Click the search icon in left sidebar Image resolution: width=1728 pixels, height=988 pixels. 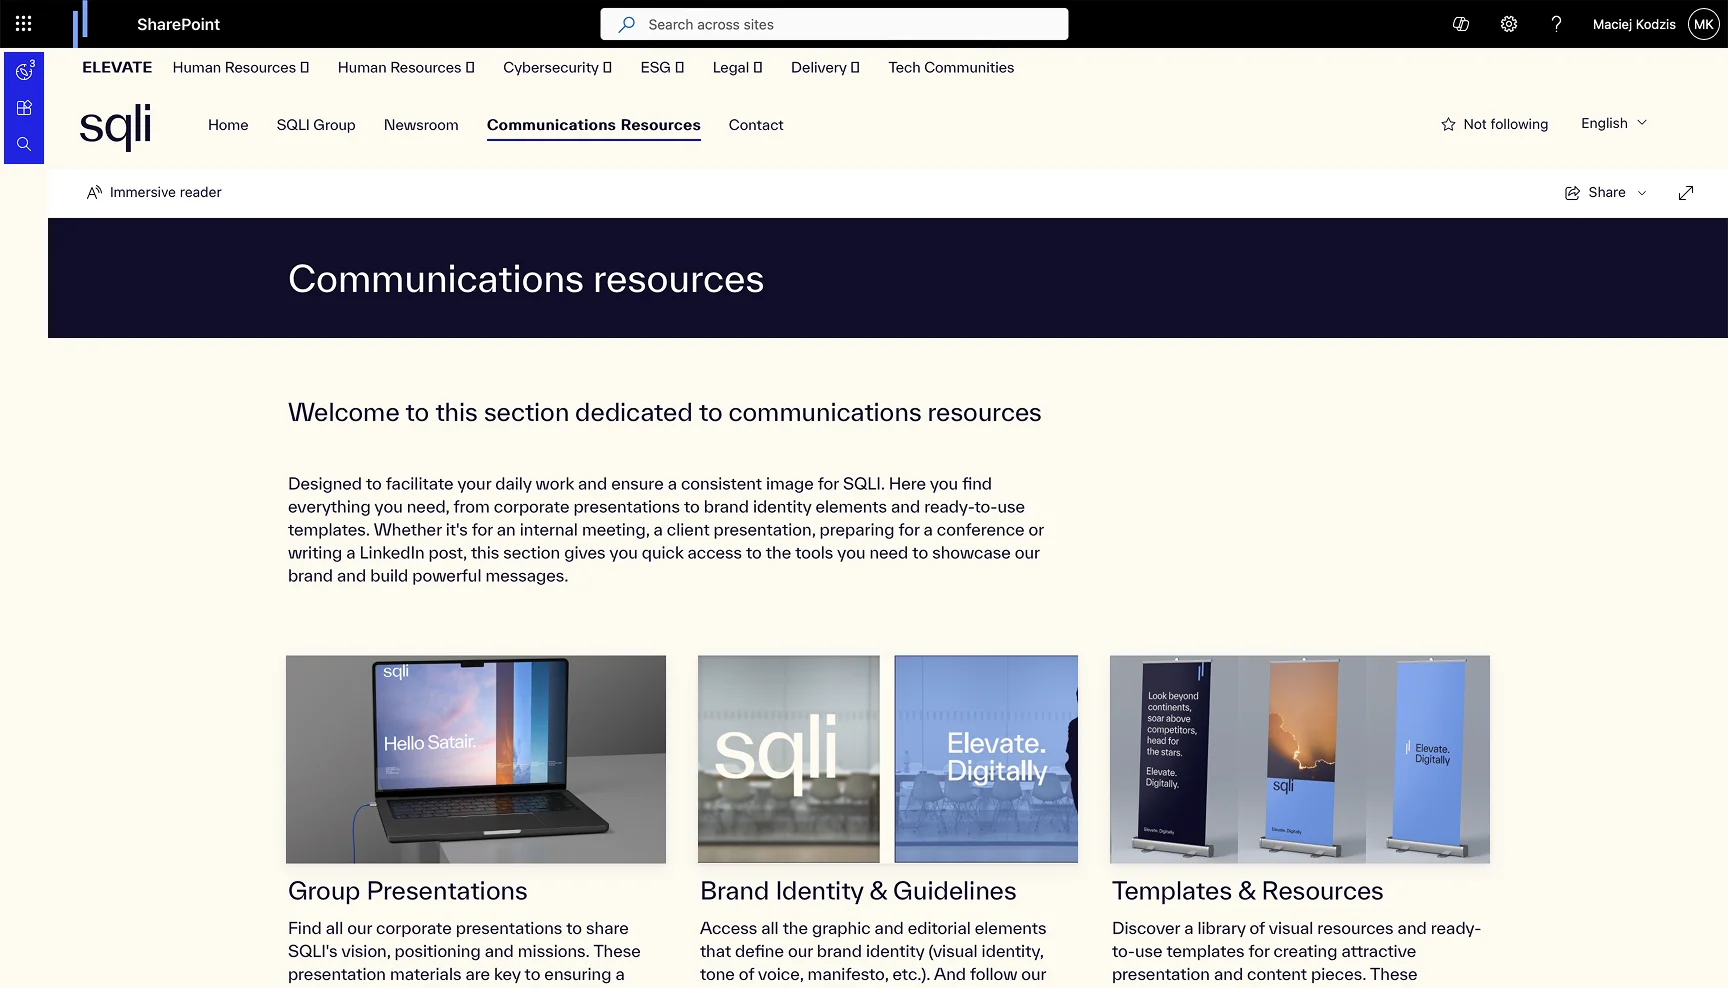[x=24, y=144]
